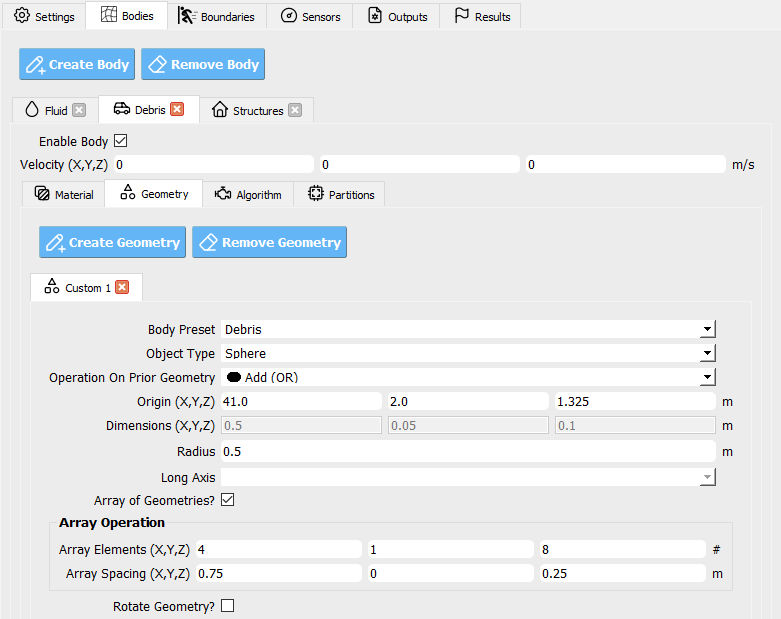The height and width of the screenshot is (619, 781).
Task: Close the Custom 1 geometry tab
Action: click(122, 287)
